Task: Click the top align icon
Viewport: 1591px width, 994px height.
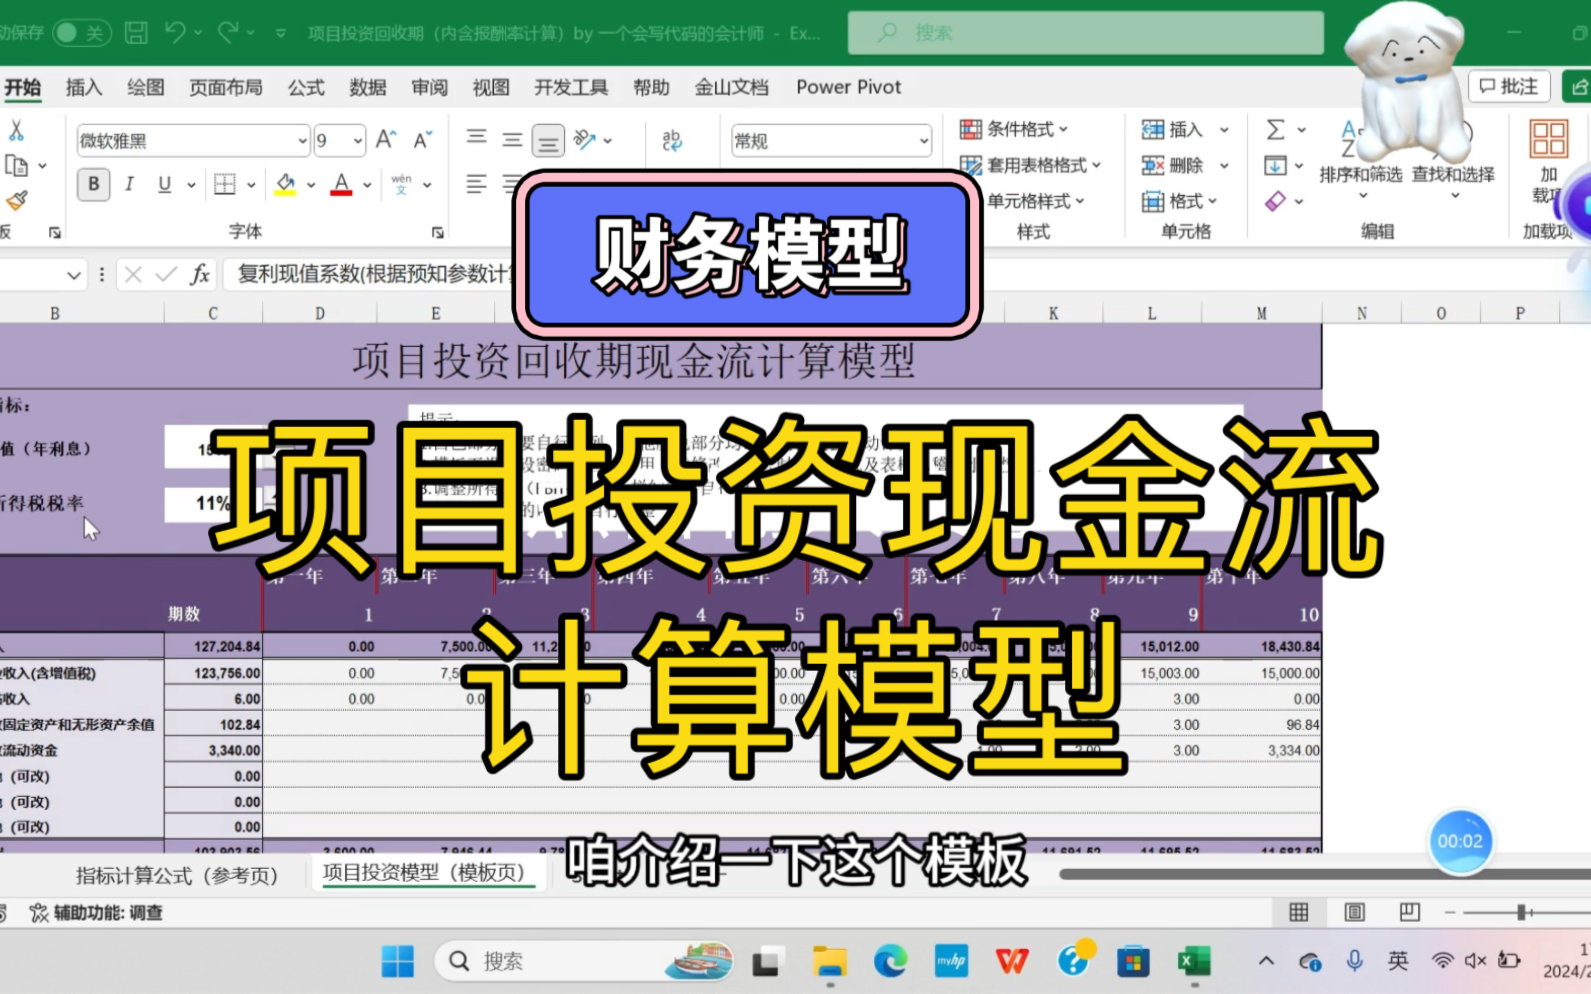Action: pos(477,139)
